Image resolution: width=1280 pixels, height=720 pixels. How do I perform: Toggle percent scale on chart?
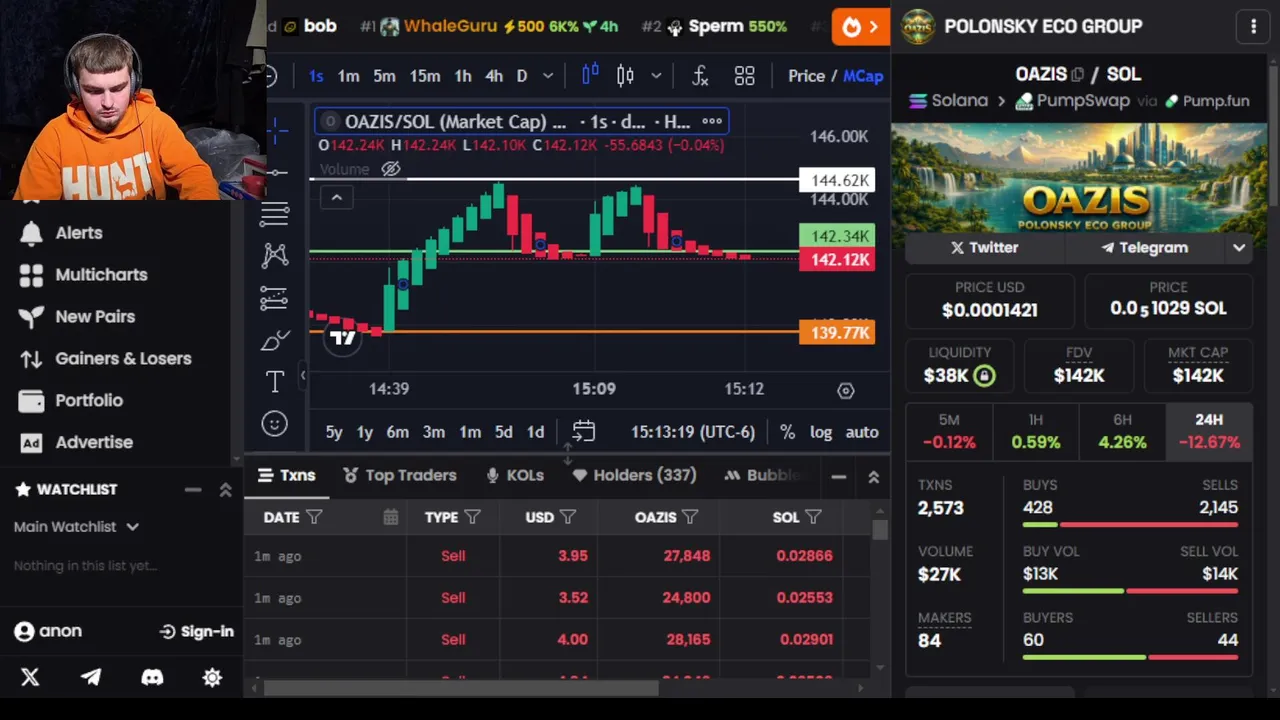(x=788, y=432)
